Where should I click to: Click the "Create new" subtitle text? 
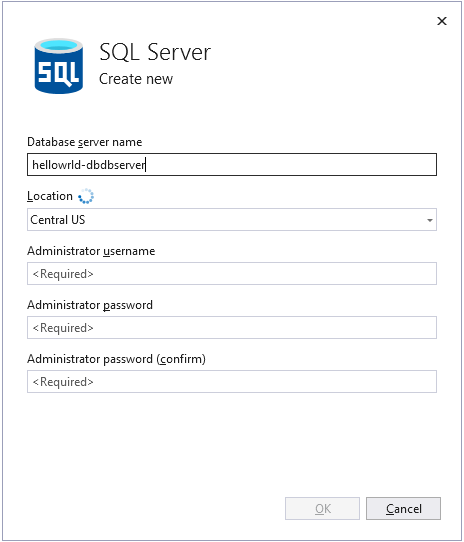[x=136, y=79]
